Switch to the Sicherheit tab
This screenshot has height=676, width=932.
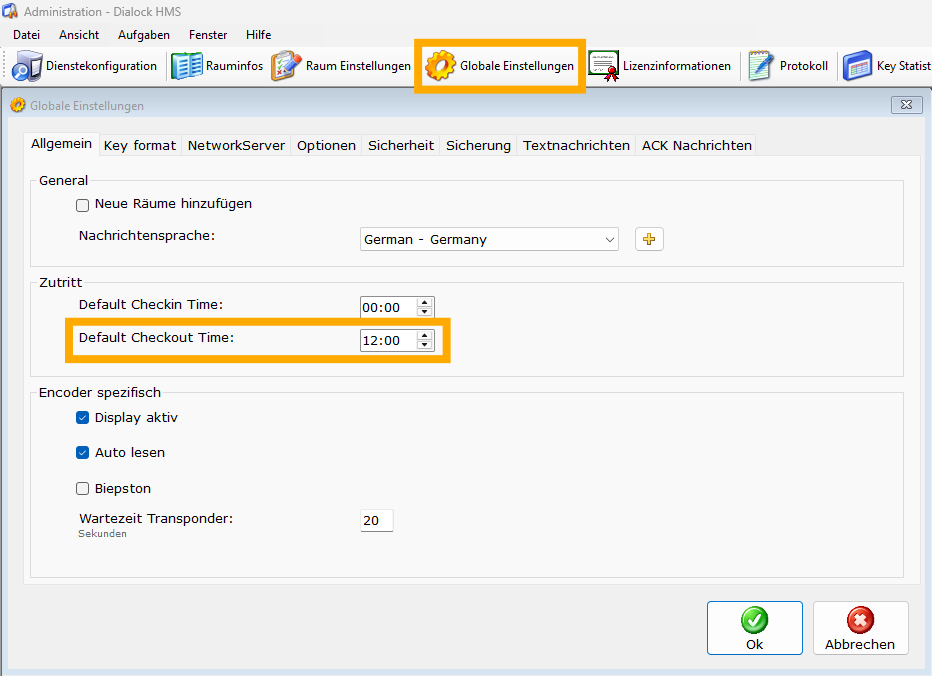pos(400,145)
